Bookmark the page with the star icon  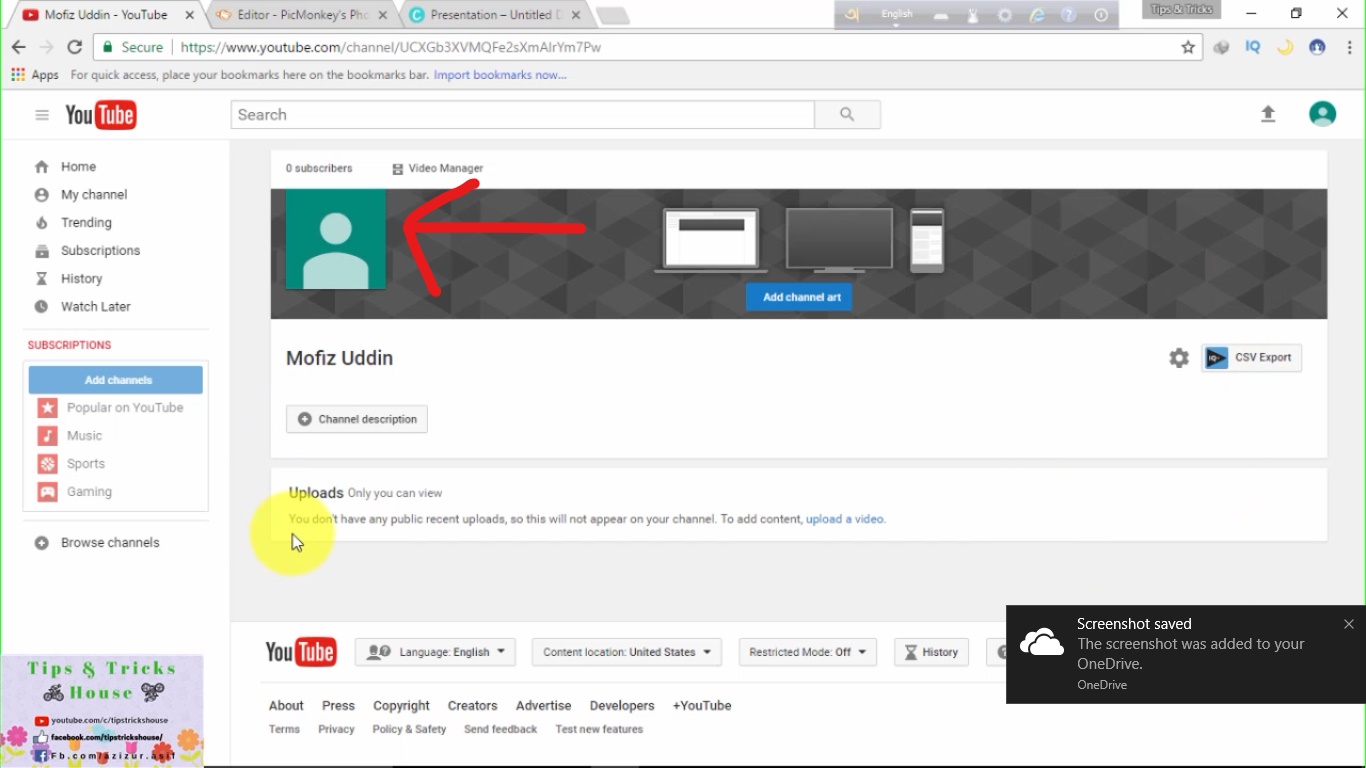coord(1188,47)
